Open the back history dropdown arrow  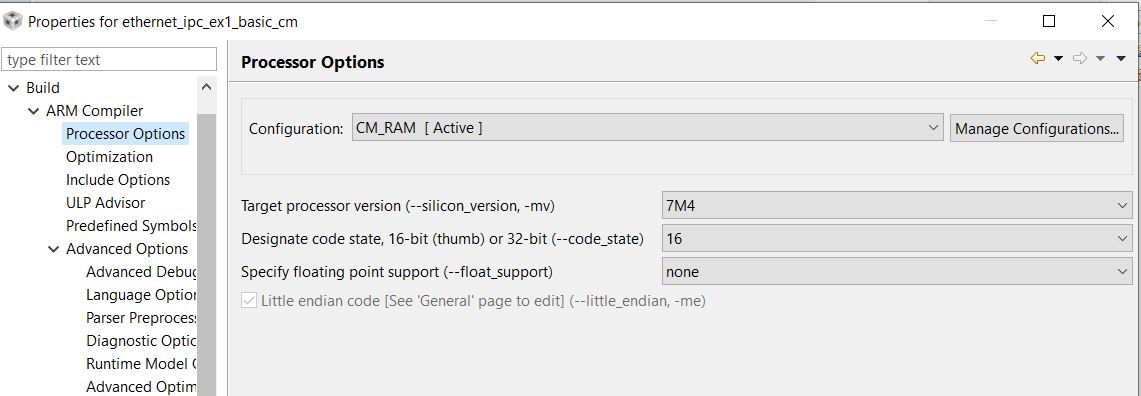(x=1058, y=59)
